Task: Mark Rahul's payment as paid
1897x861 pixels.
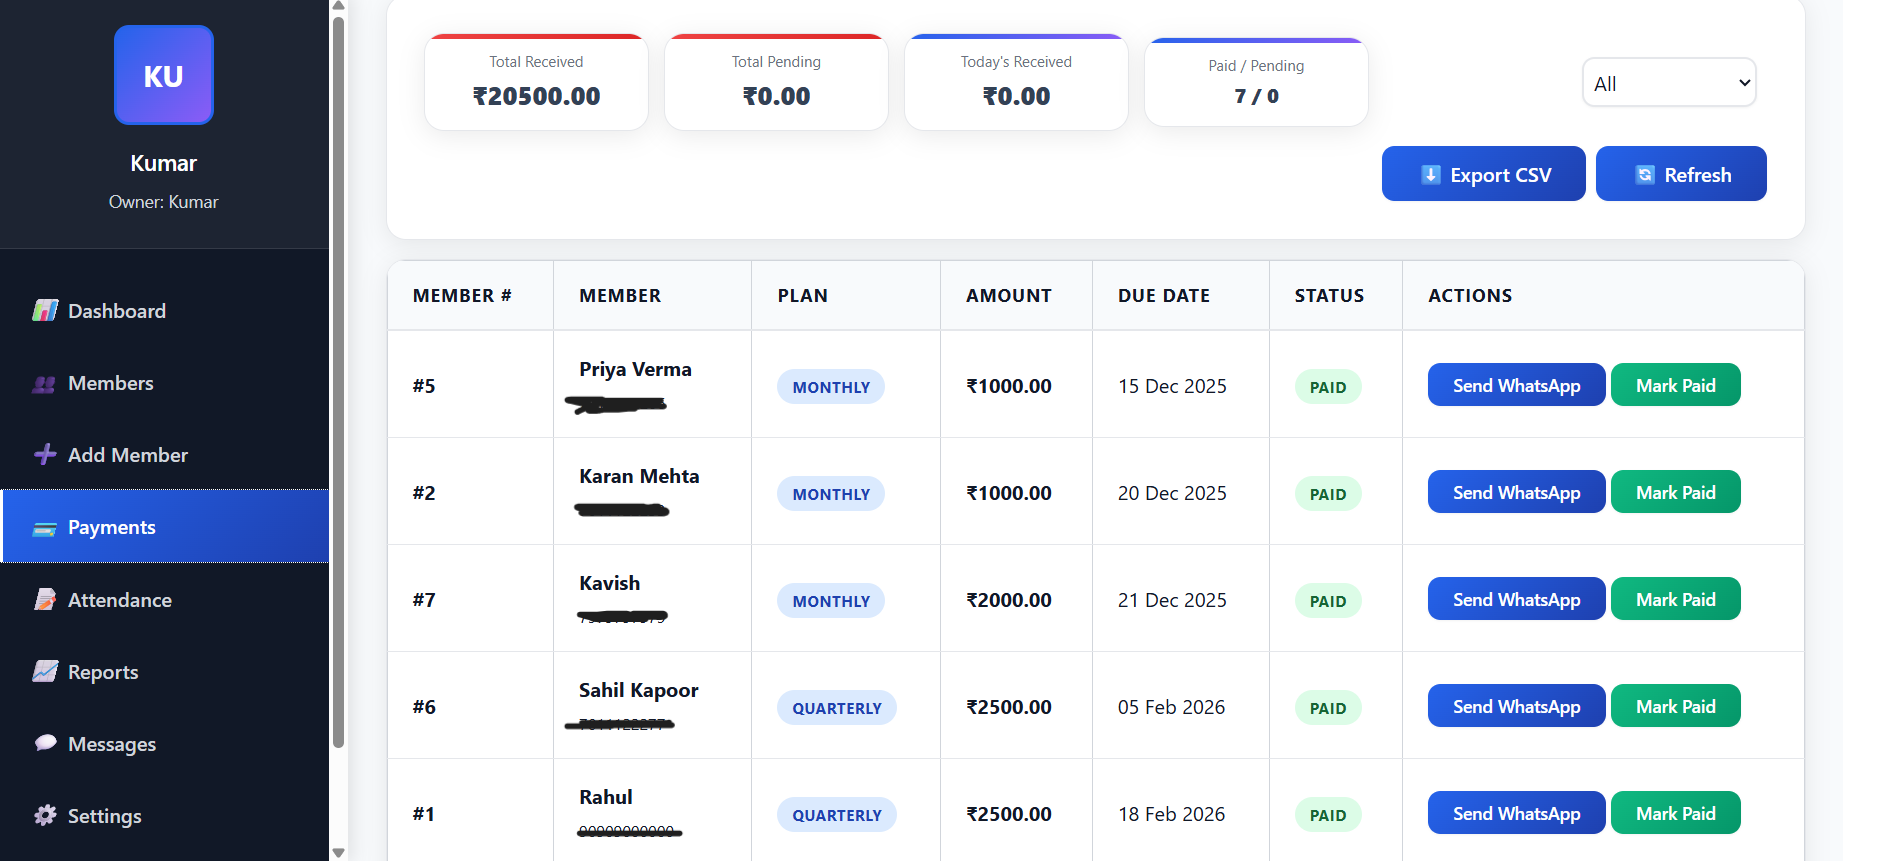Action: [1676, 813]
